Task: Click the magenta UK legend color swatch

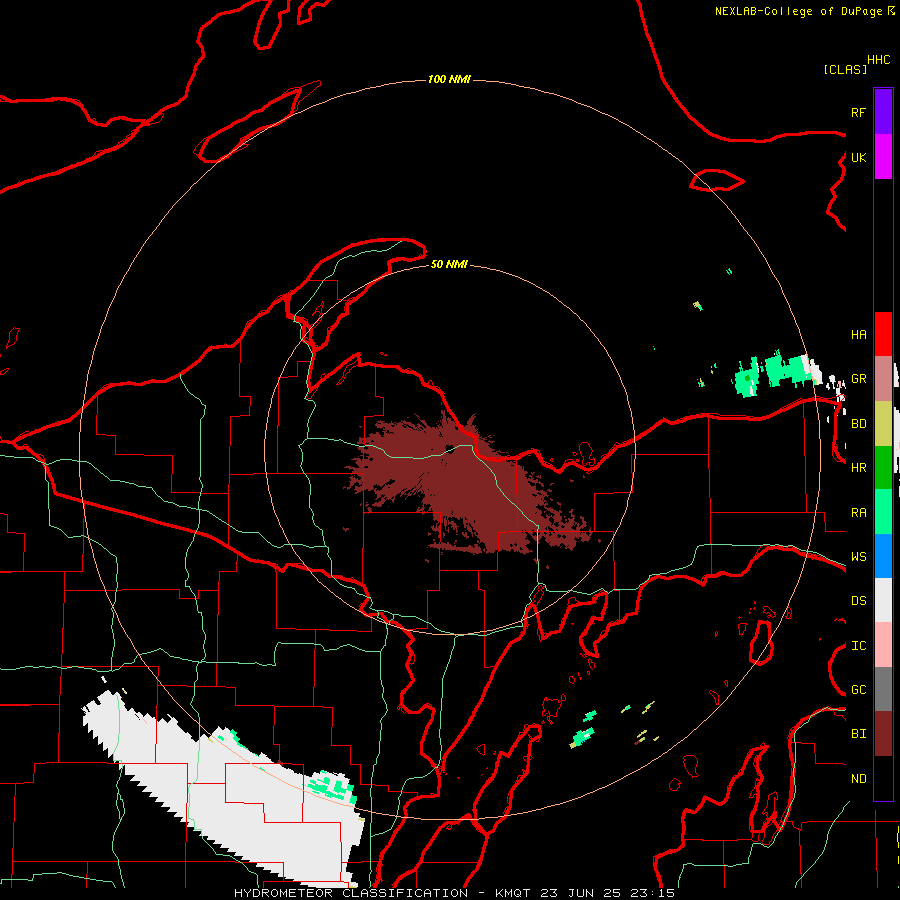Action: tap(883, 157)
